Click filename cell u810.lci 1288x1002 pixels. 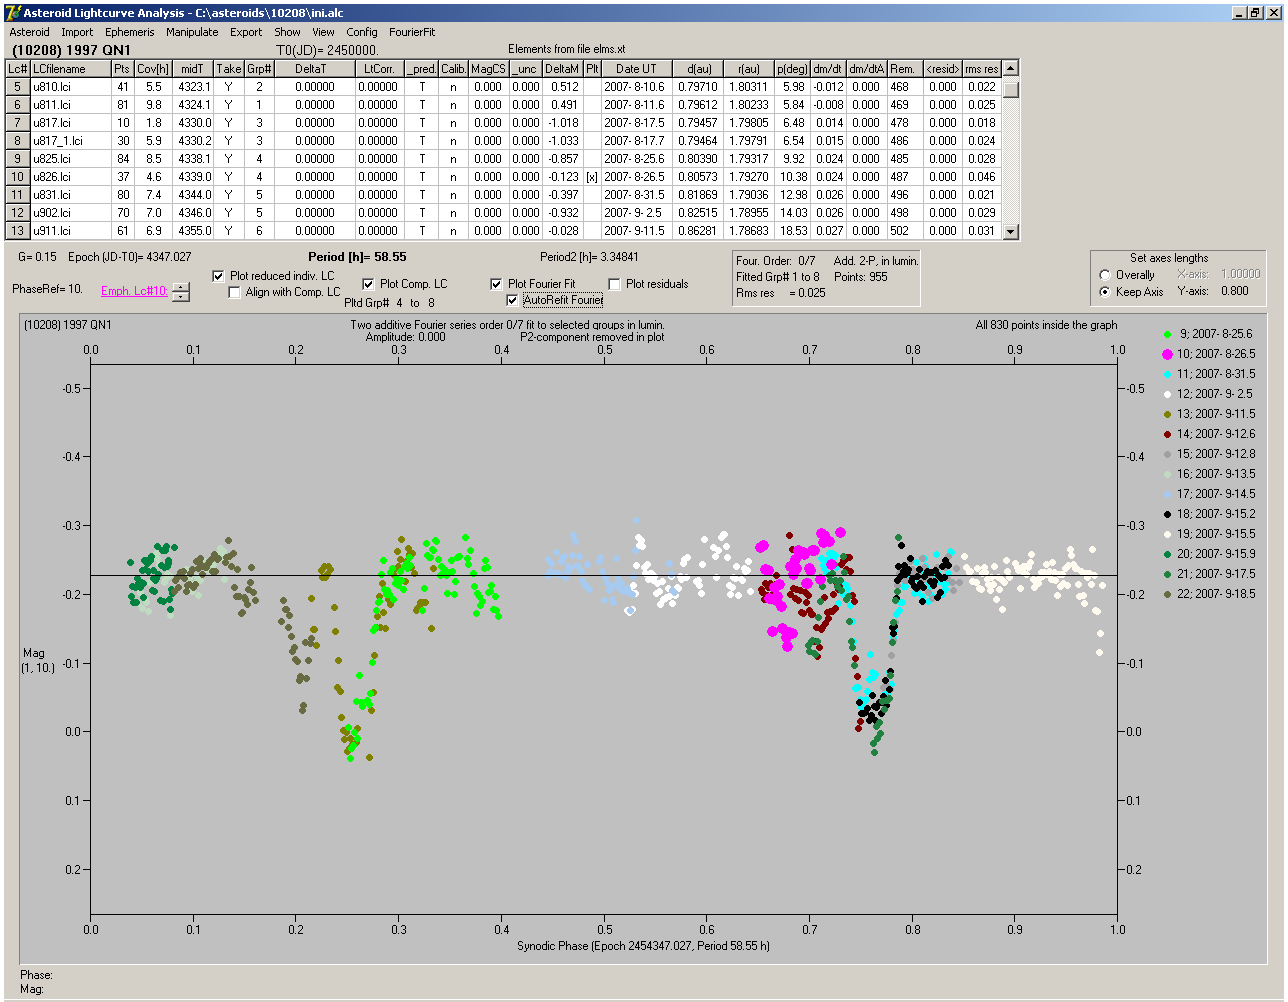point(70,87)
